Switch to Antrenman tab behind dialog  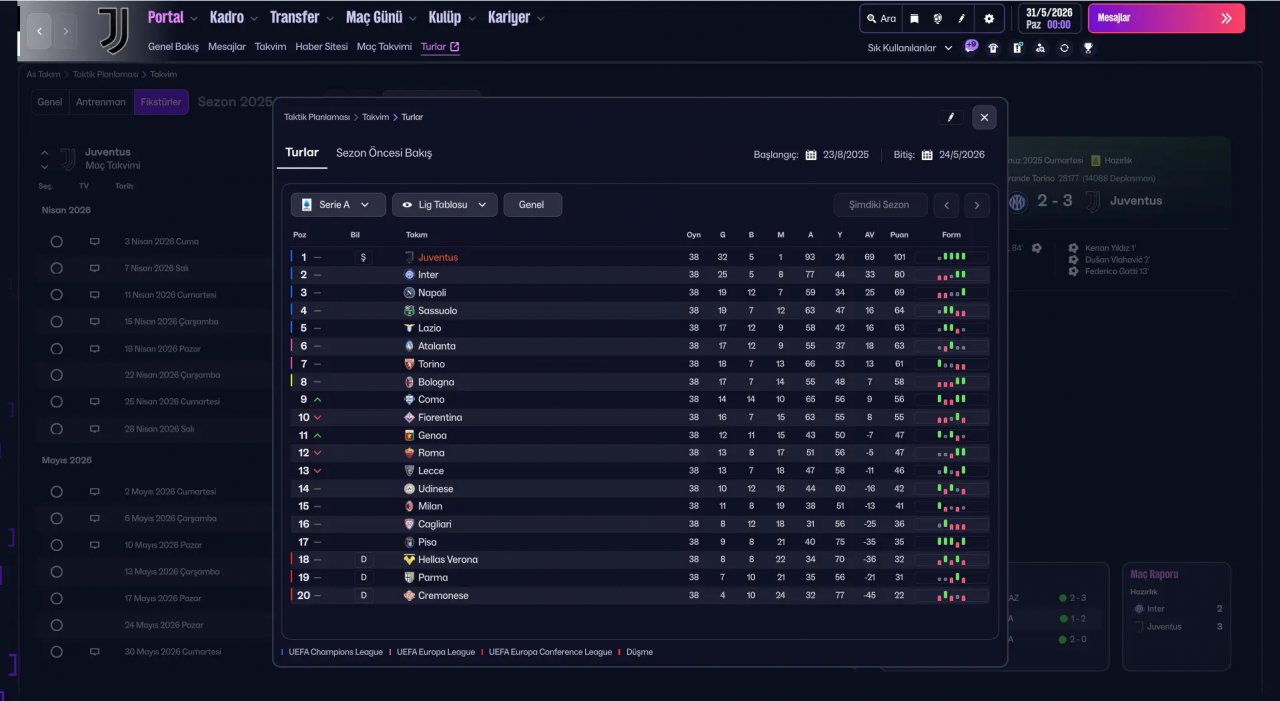(101, 102)
